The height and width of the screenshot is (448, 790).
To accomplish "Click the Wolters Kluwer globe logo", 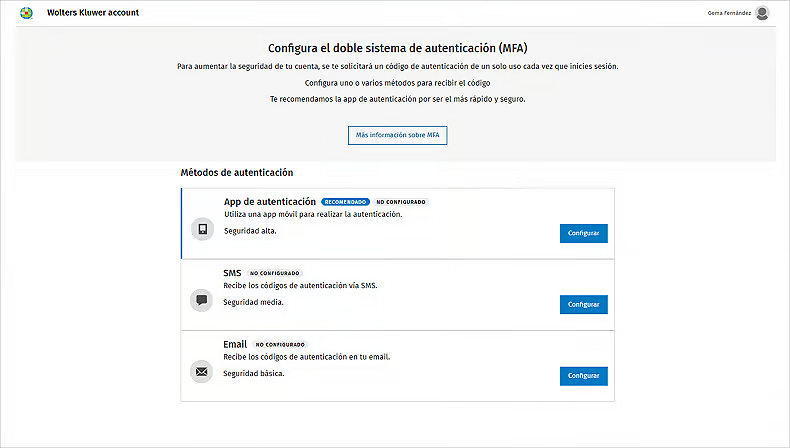I will [x=26, y=13].
